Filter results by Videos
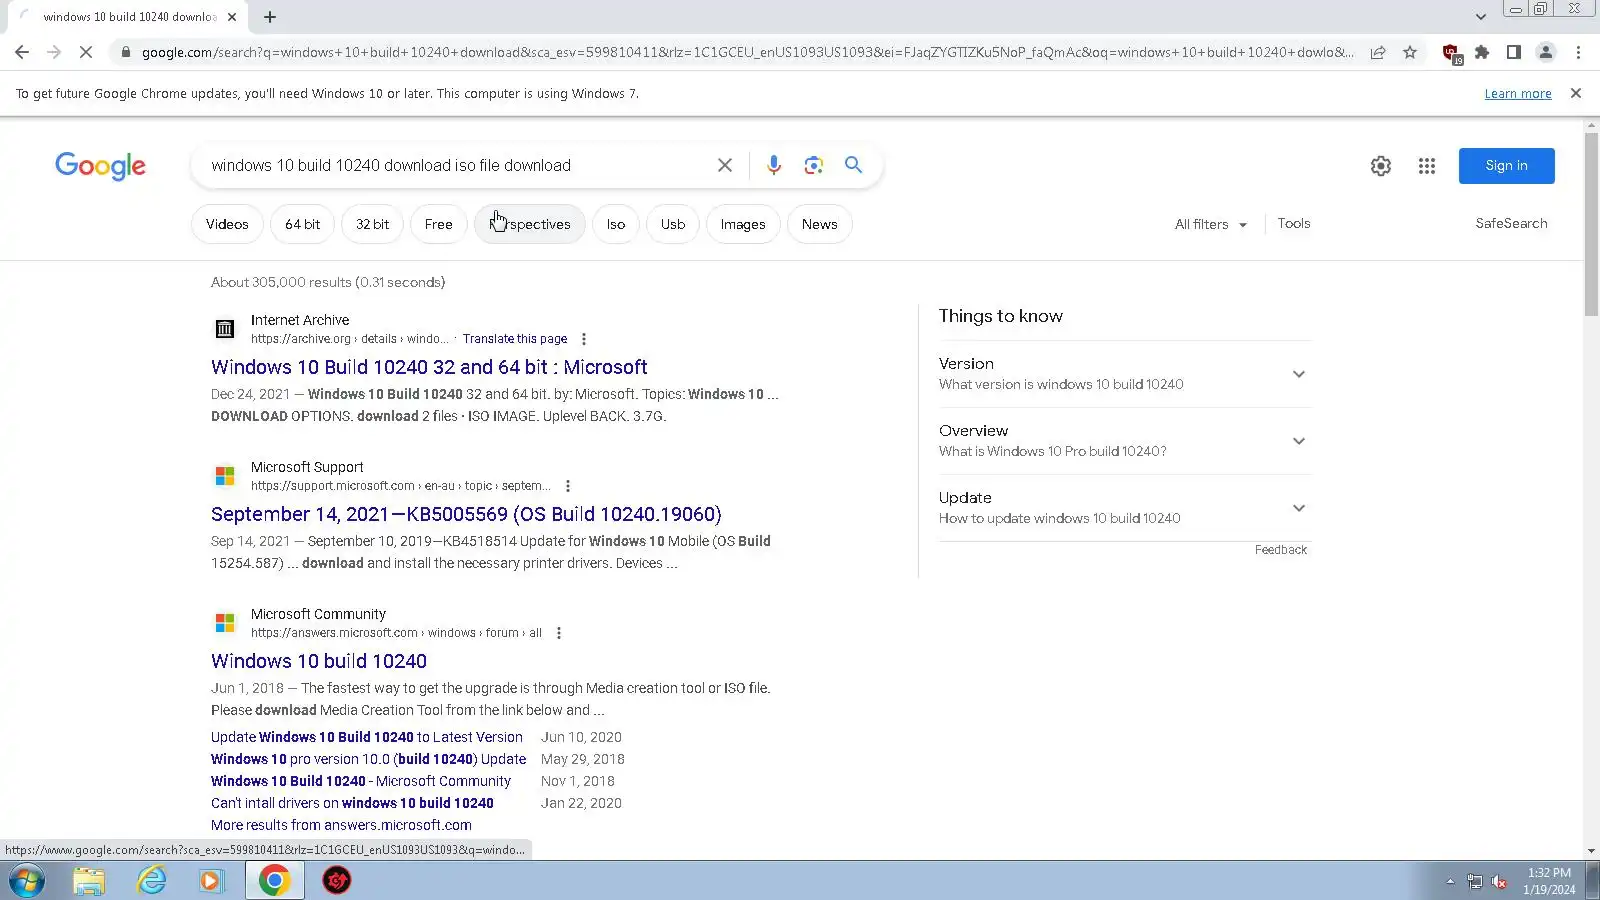The image size is (1600, 900). pyautogui.click(x=227, y=224)
